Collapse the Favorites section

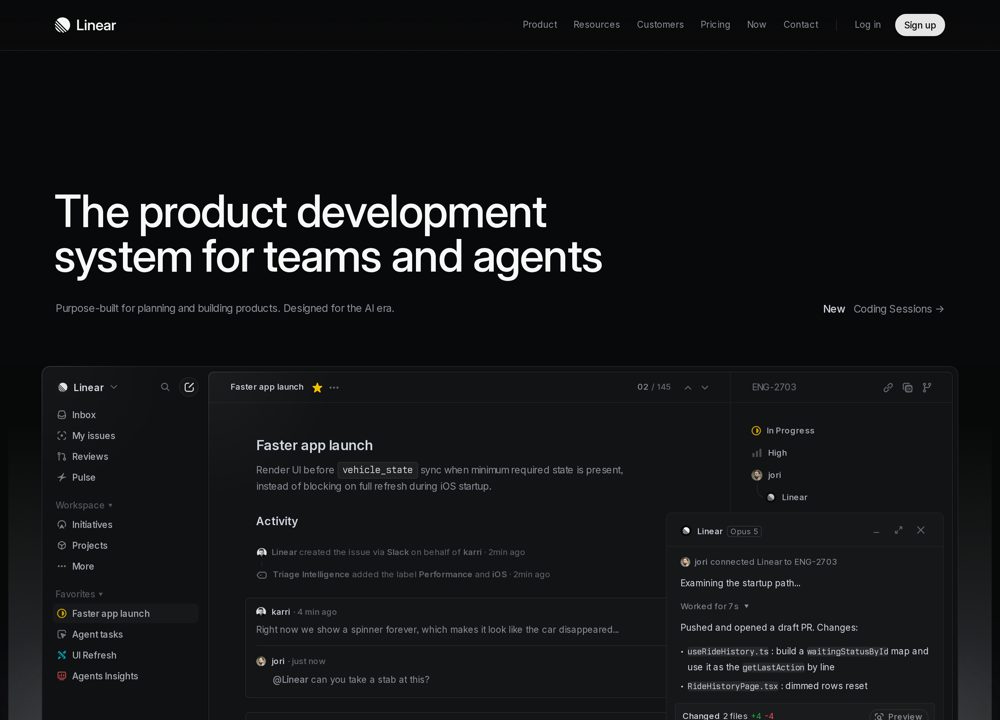(79, 594)
